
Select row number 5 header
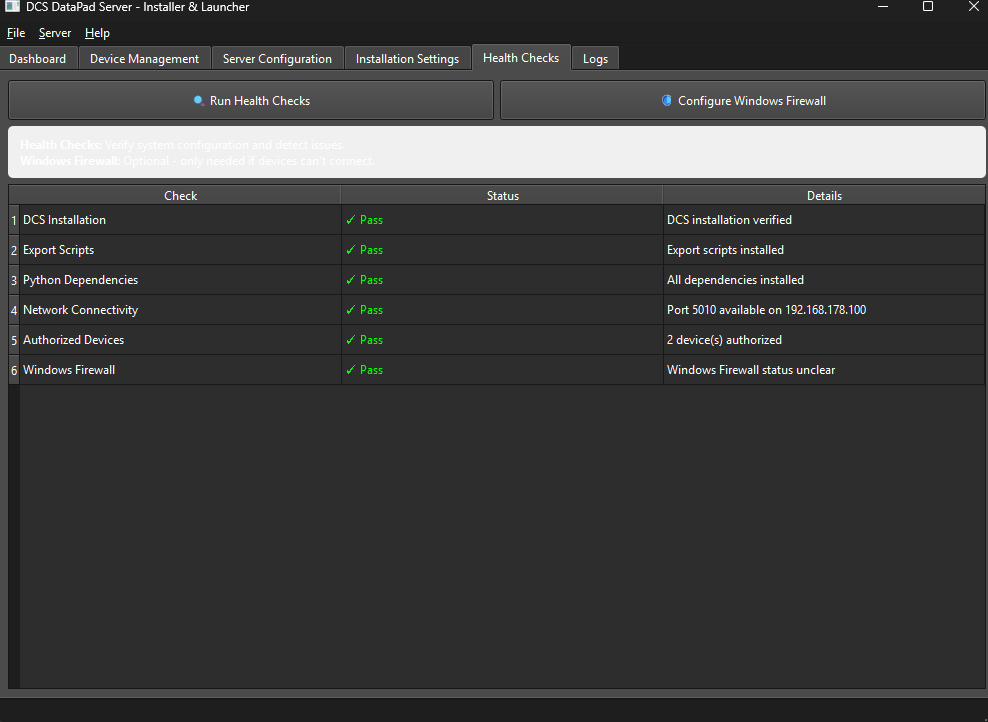point(14,340)
